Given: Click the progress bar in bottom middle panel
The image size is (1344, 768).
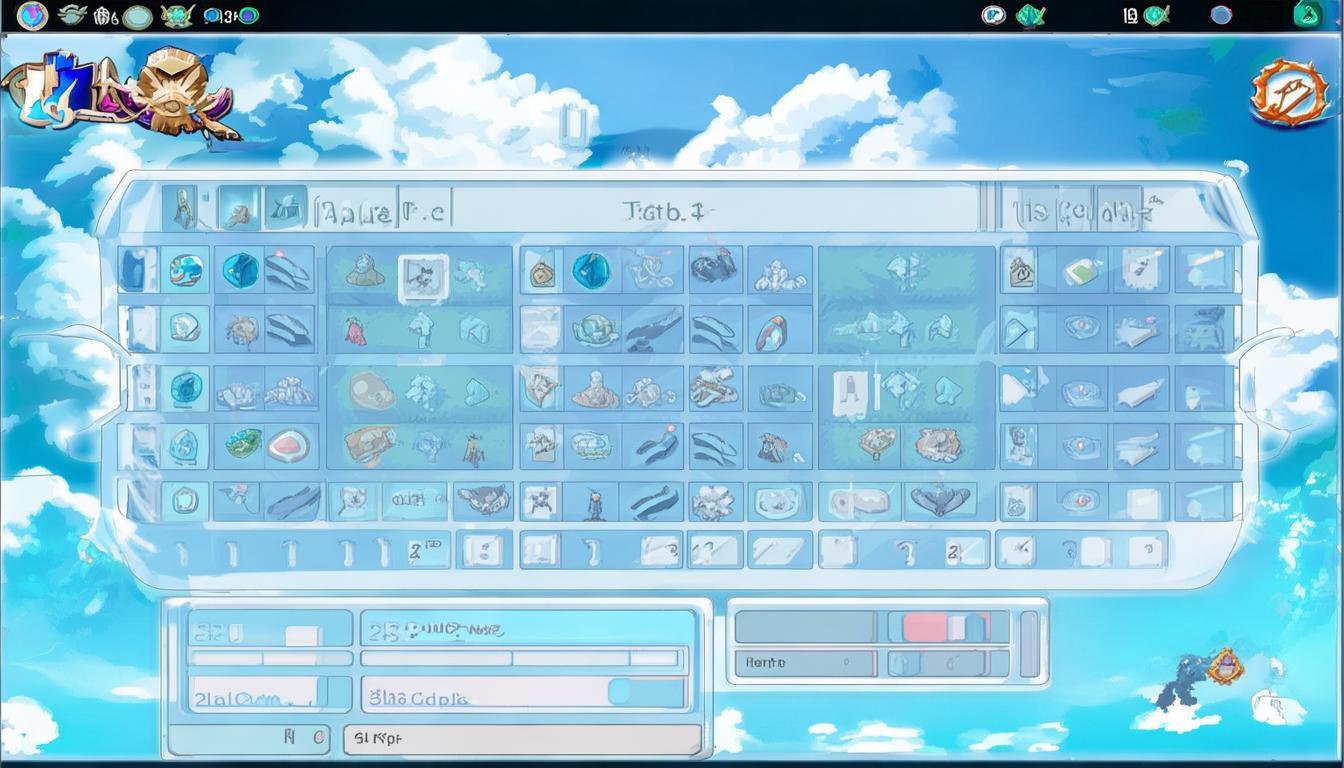Looking at the screenshot, I should pyautogui.click(x=519, y=658).
